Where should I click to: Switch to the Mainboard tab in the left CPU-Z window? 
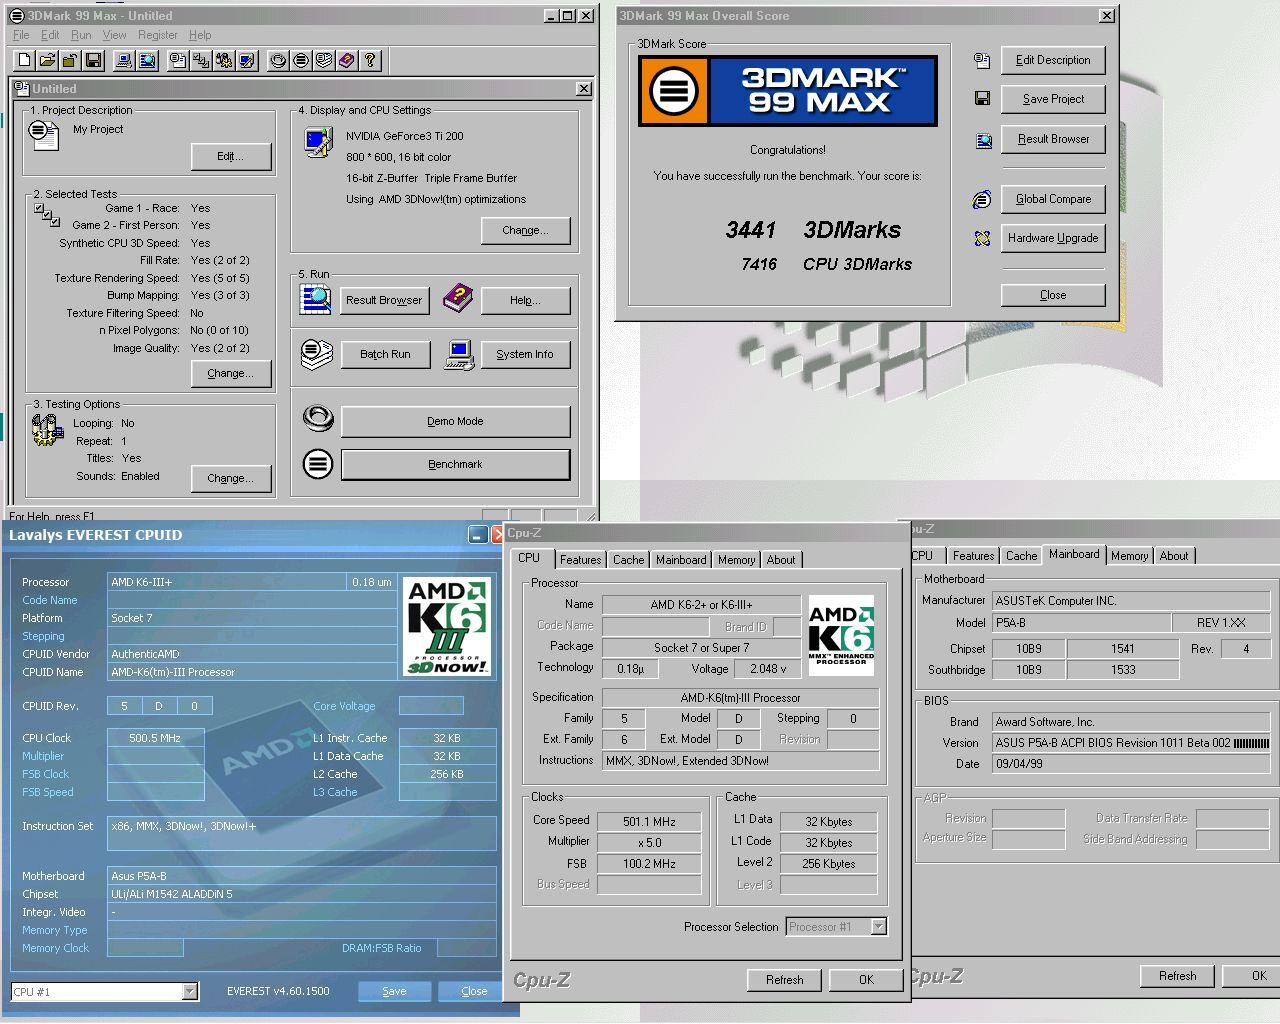pos(681,560)
